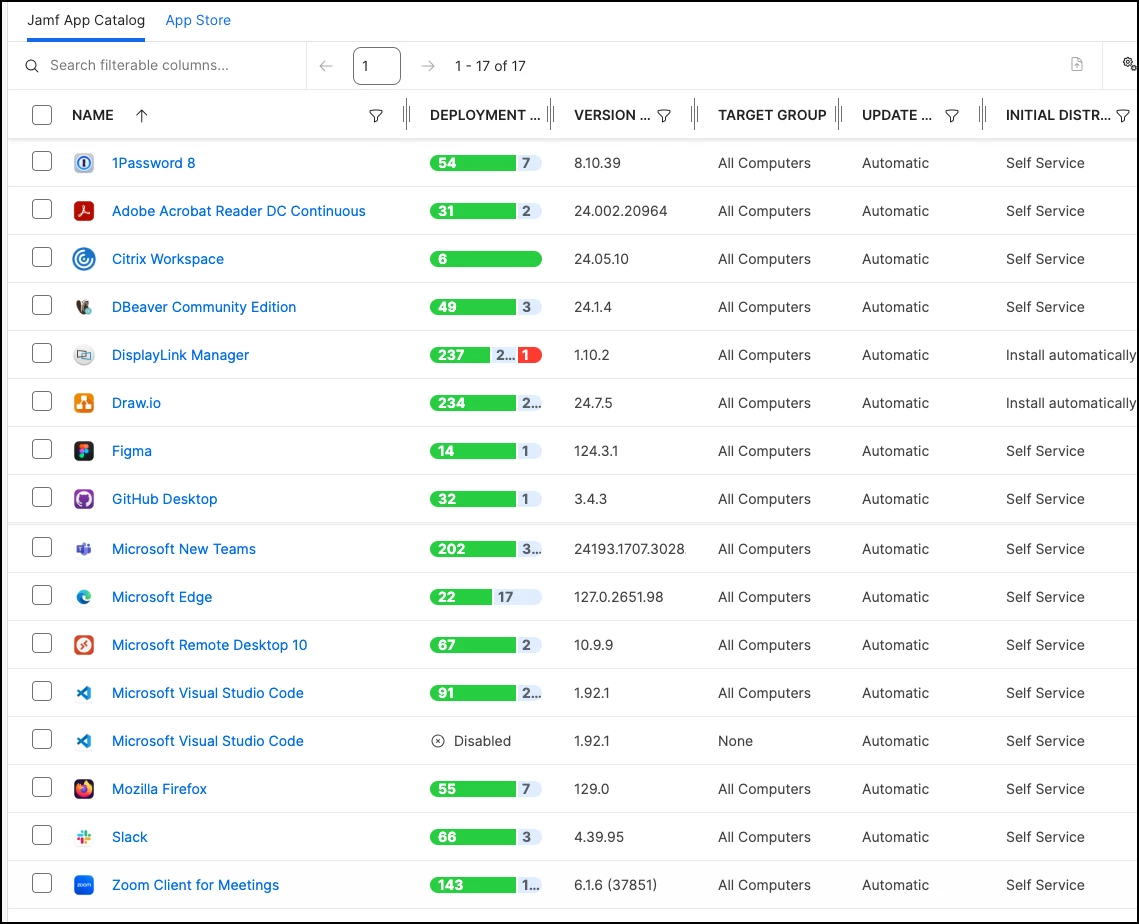Click the page number input box

point(376,65)
